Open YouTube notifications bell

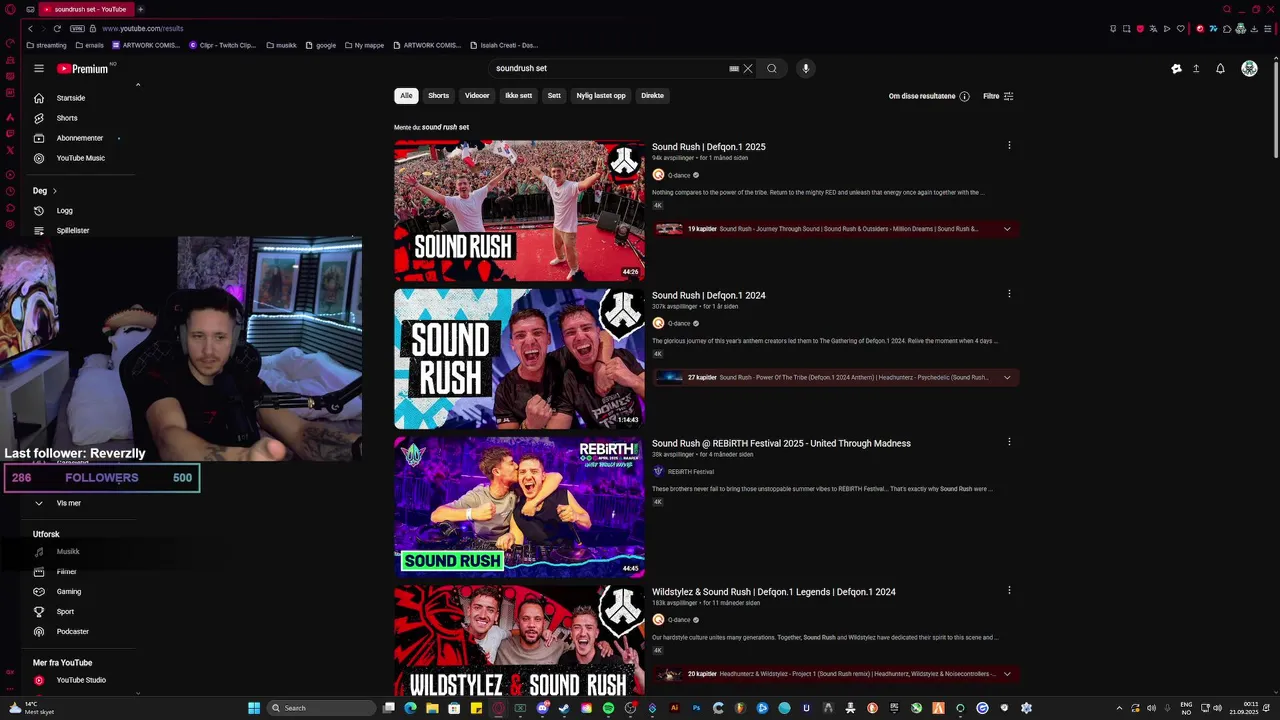click(1220, 68)
